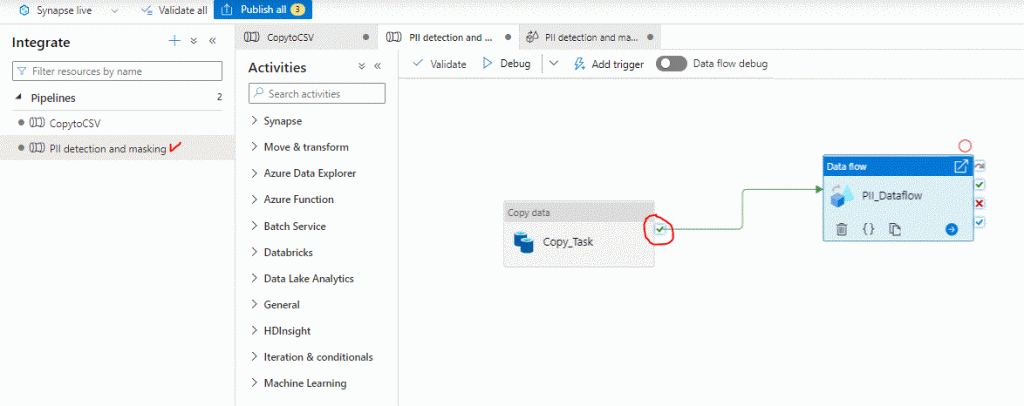View PII_Dataflow code via braces icon
The height and width of the screenshot is (406, 1024).
869,229
